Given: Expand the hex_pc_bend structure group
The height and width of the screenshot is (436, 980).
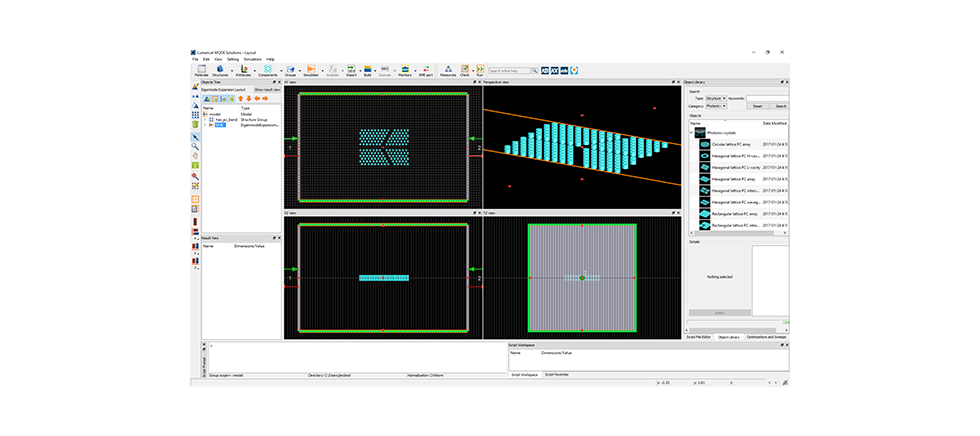Looking at the screenshot, I should click(x=205, y=119).
